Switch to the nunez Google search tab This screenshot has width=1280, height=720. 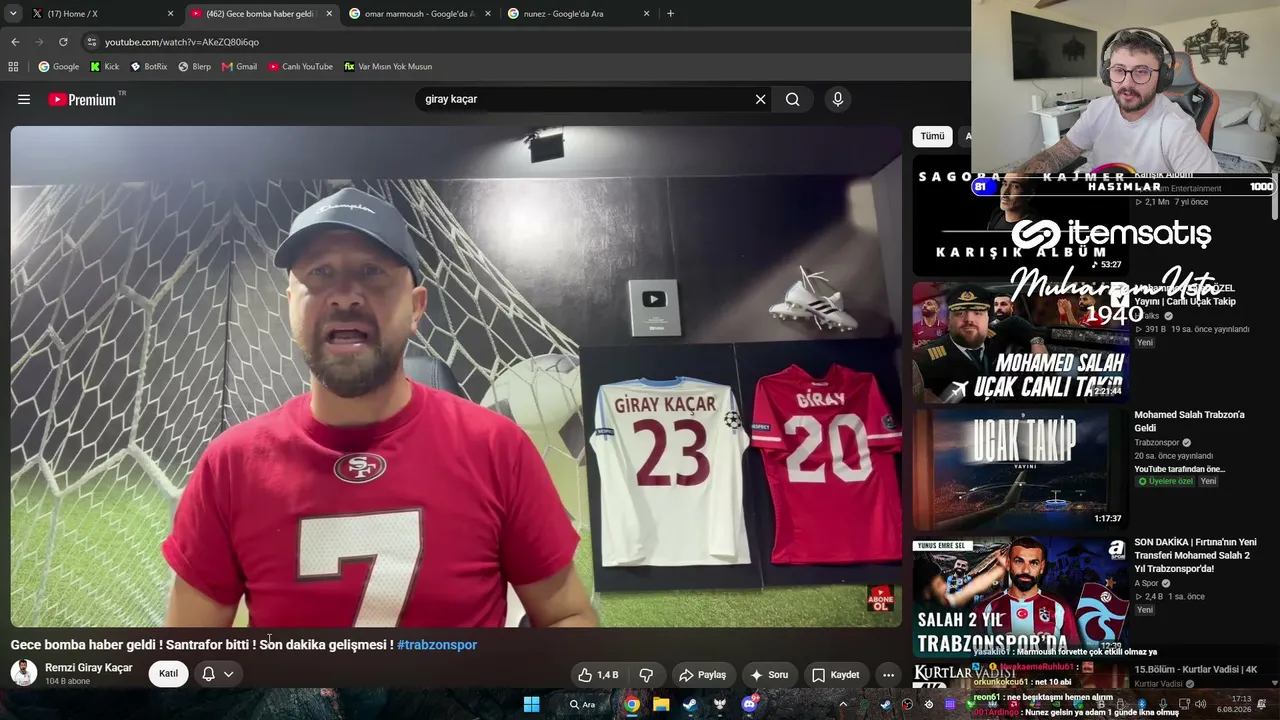click(x=578, y=14)
